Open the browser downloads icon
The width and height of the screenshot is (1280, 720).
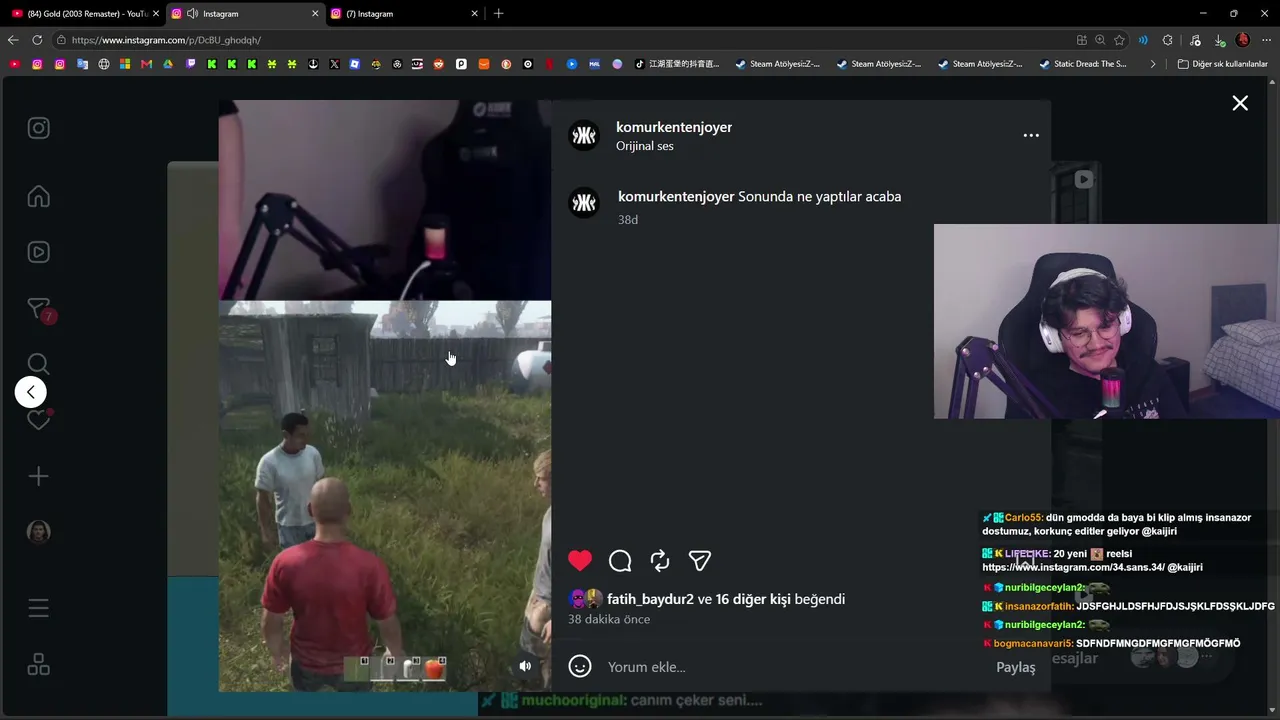1219,40
